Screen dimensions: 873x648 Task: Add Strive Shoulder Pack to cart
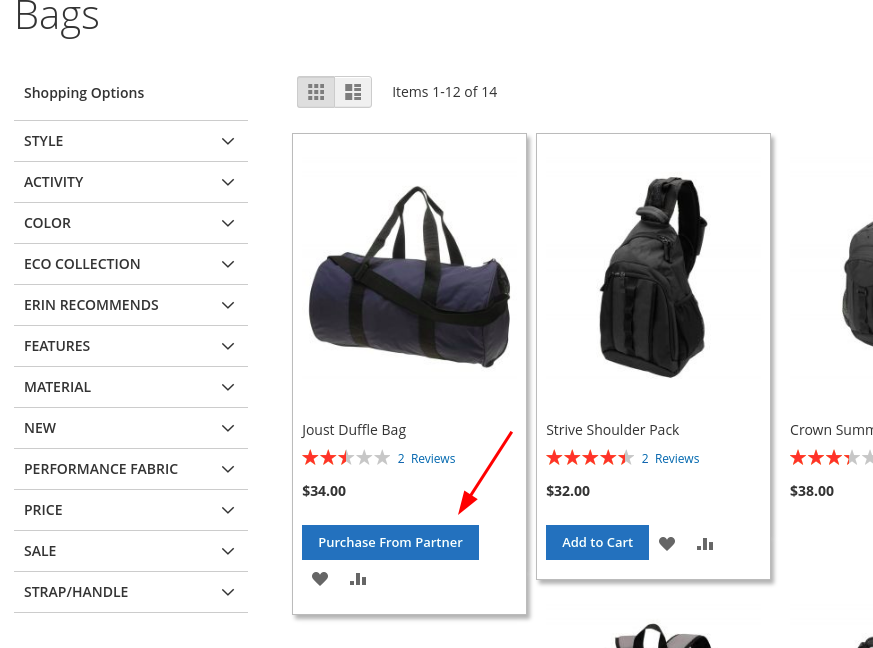click(597, 542)
